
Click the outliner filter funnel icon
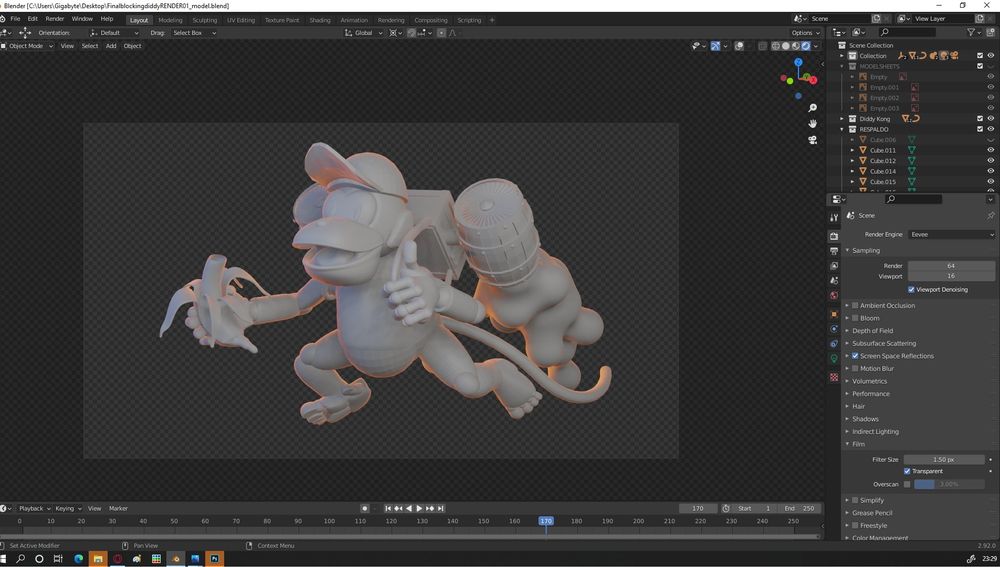pos(971,32)
